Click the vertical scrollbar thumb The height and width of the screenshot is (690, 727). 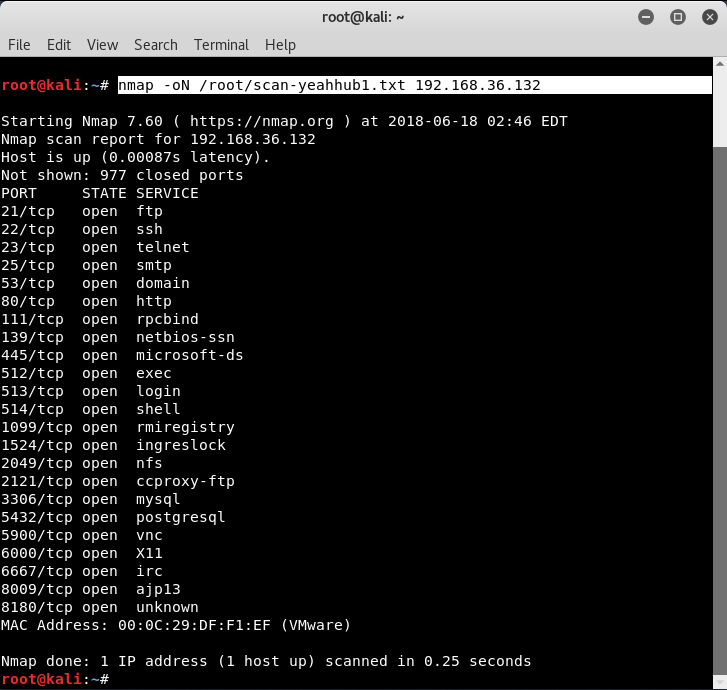pyautogui.click(x=720, y=410)
